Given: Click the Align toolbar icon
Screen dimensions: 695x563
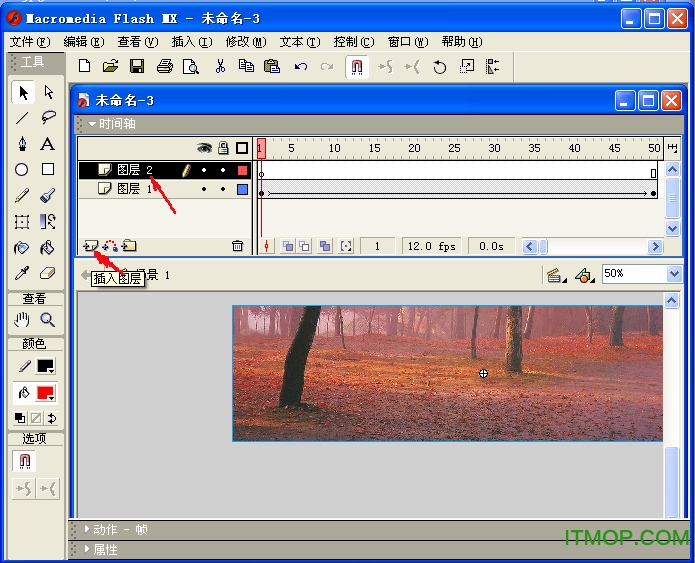Looking at the screenshot, I should (x=492, y=66).
